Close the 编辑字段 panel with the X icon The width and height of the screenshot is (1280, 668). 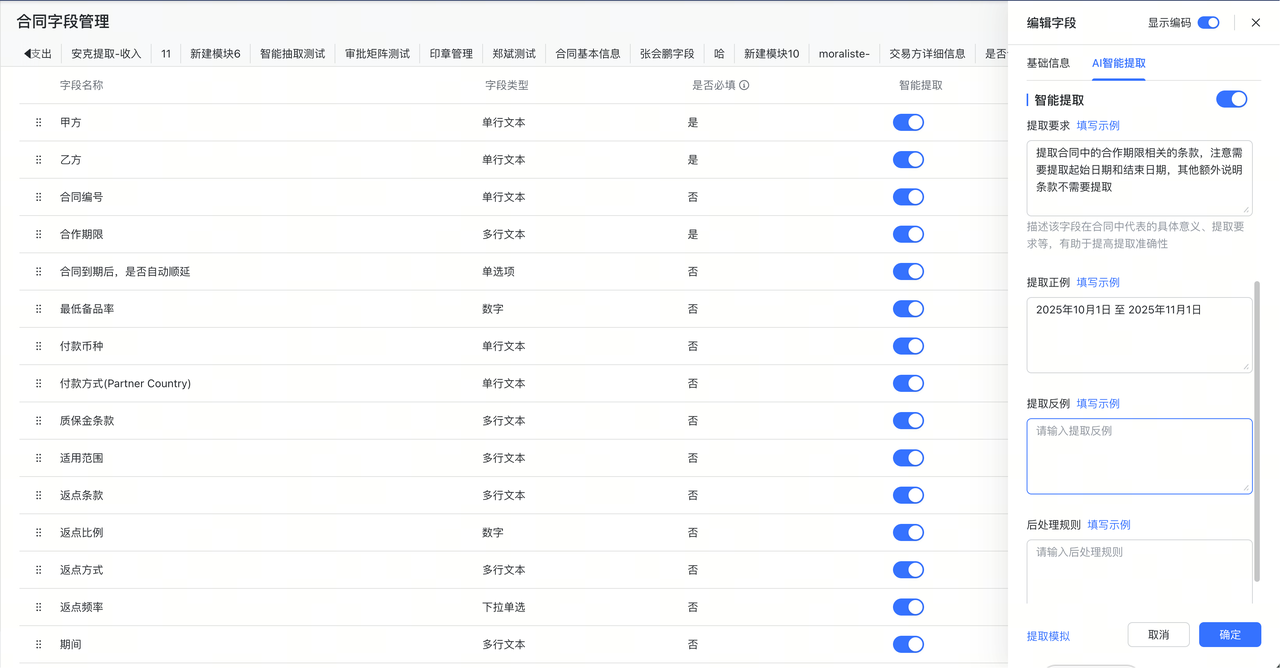click(1255, 22)
